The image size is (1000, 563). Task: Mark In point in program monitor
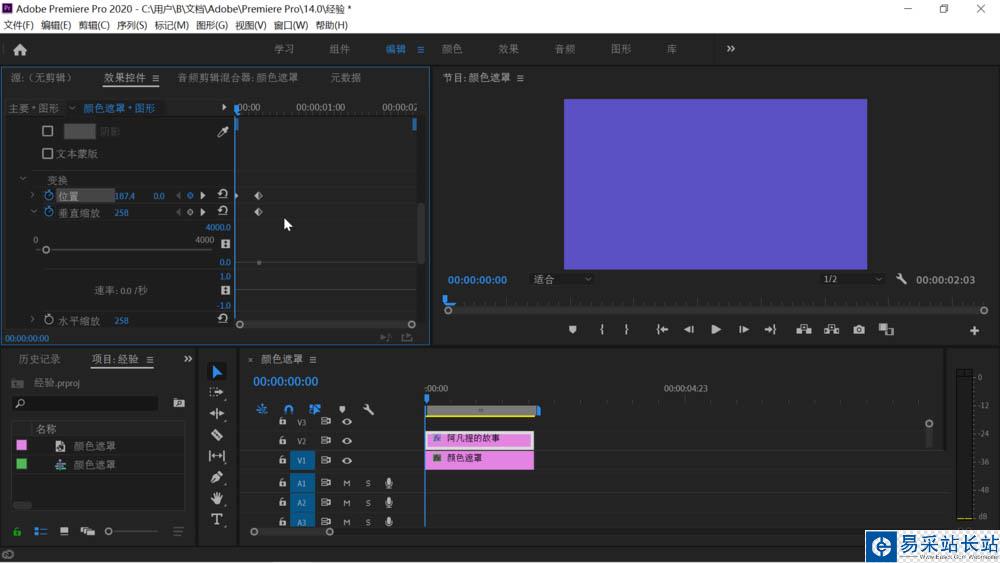(602, 330)
